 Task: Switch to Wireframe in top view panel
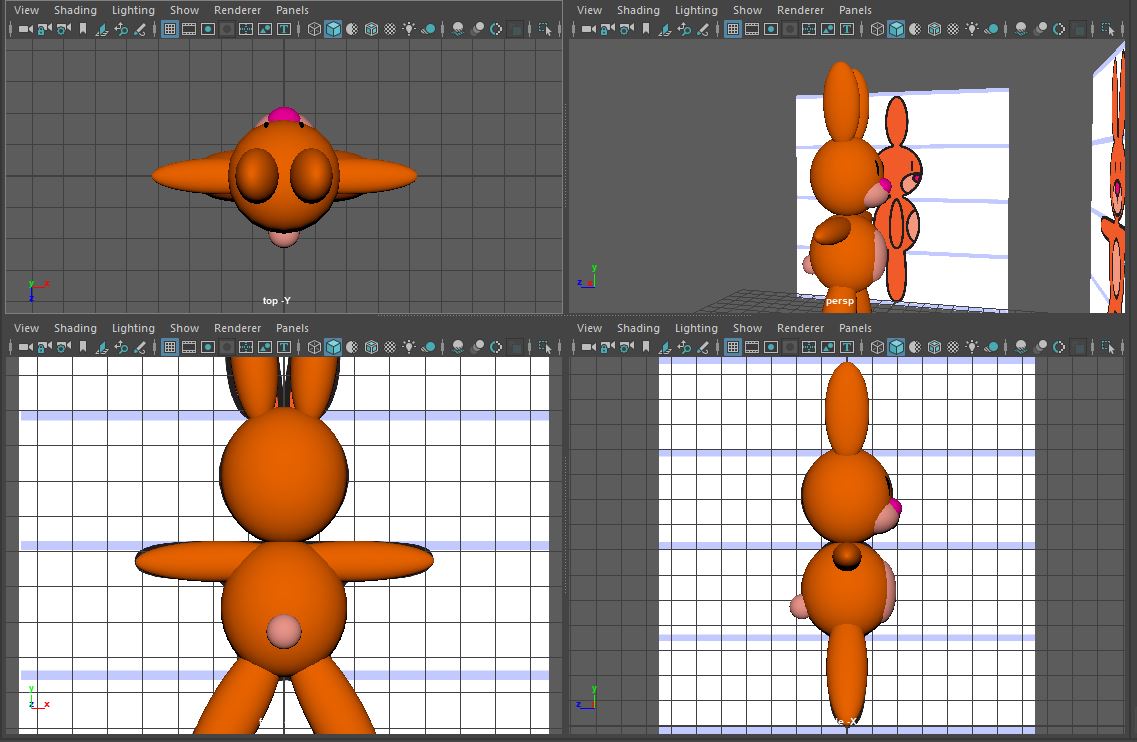tap(314, 29)
